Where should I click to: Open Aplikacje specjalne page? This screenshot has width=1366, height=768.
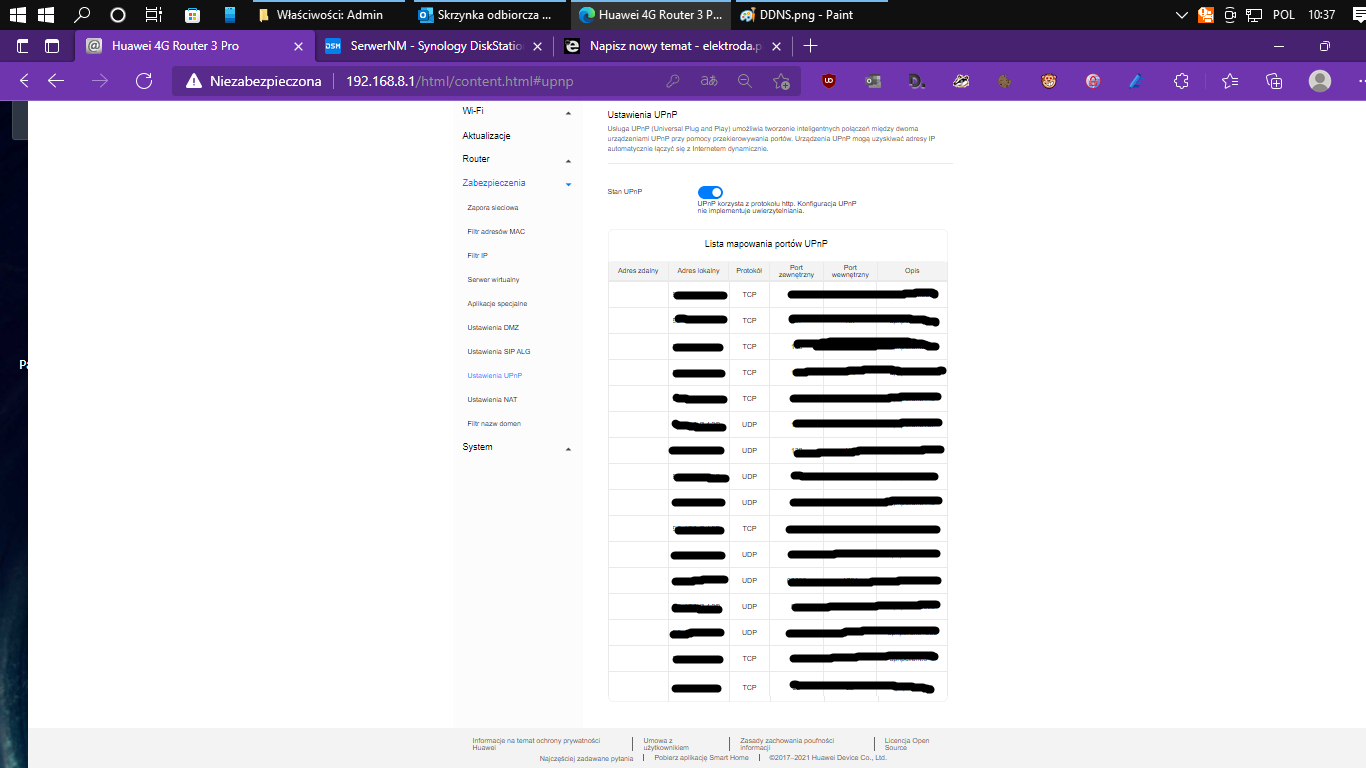tap(497, 303)
